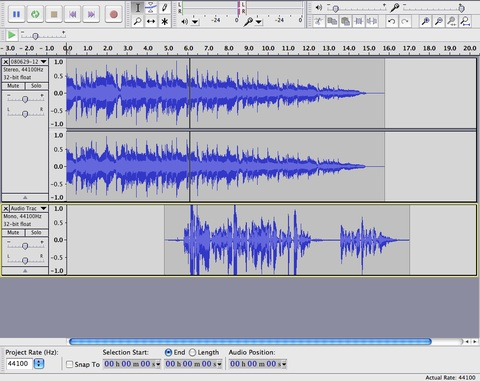Open the End time format dropdown arrow

point(219,365)
